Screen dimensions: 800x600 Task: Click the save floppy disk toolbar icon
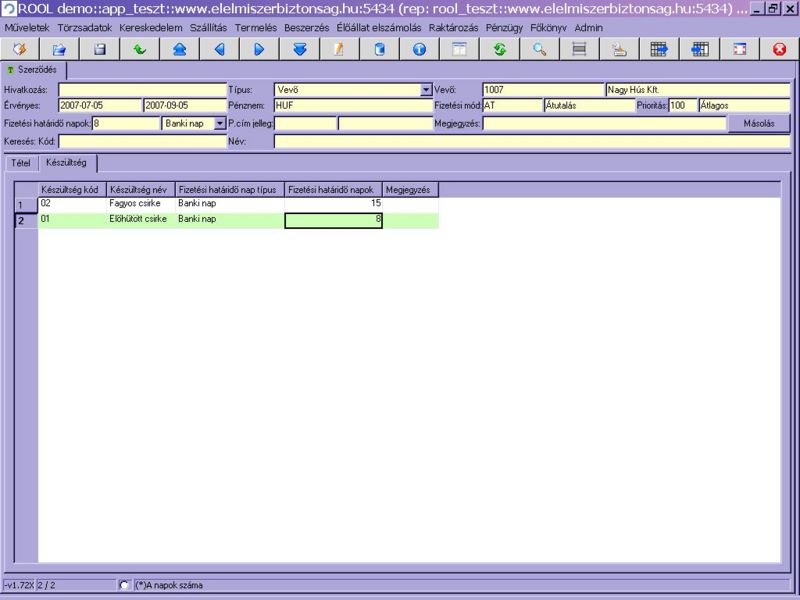pyautogui.click(x=99, y=49)
